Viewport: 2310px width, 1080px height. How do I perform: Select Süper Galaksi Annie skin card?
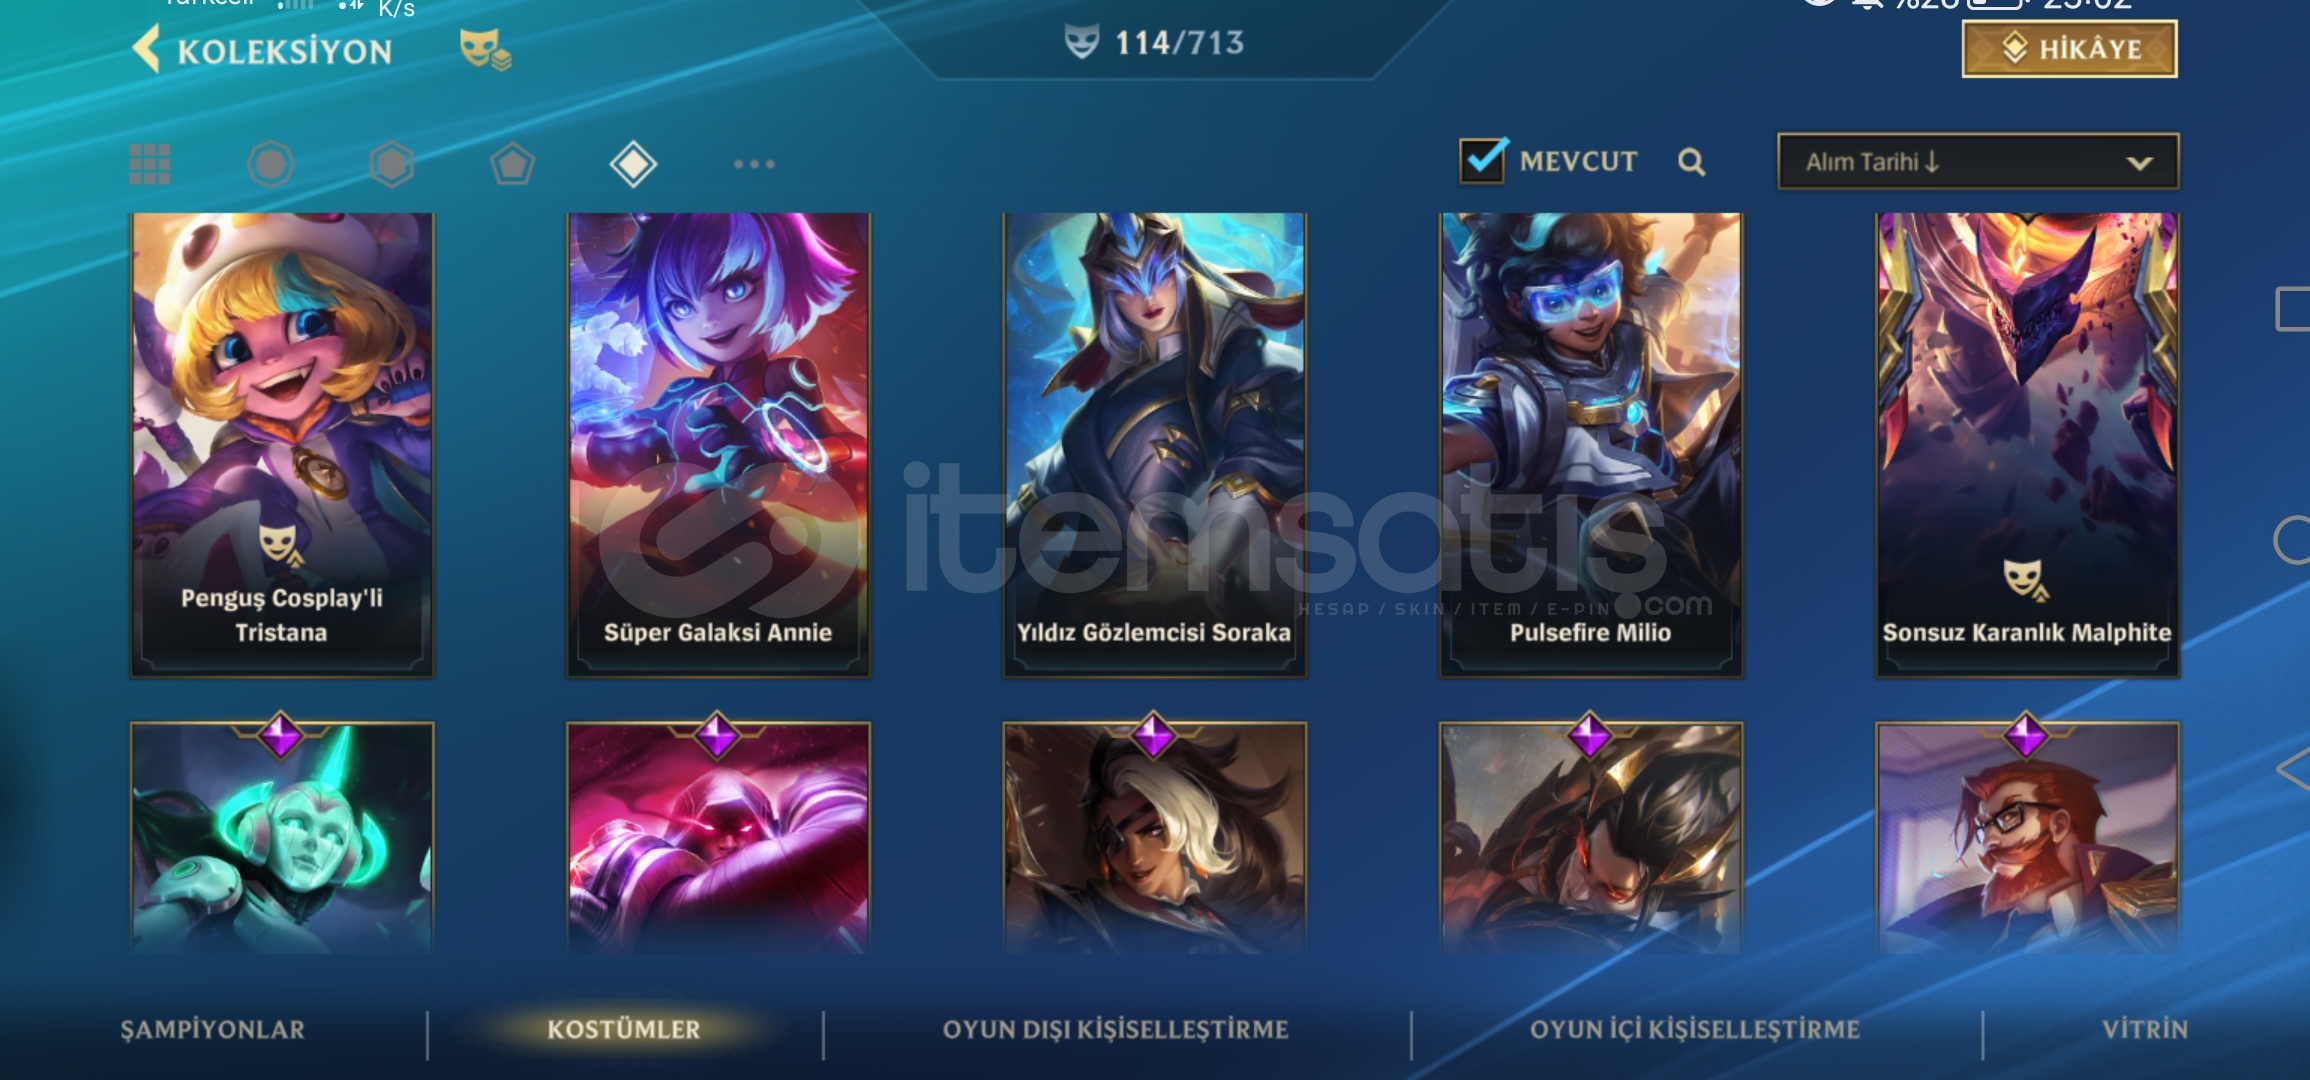coord(718,445)
